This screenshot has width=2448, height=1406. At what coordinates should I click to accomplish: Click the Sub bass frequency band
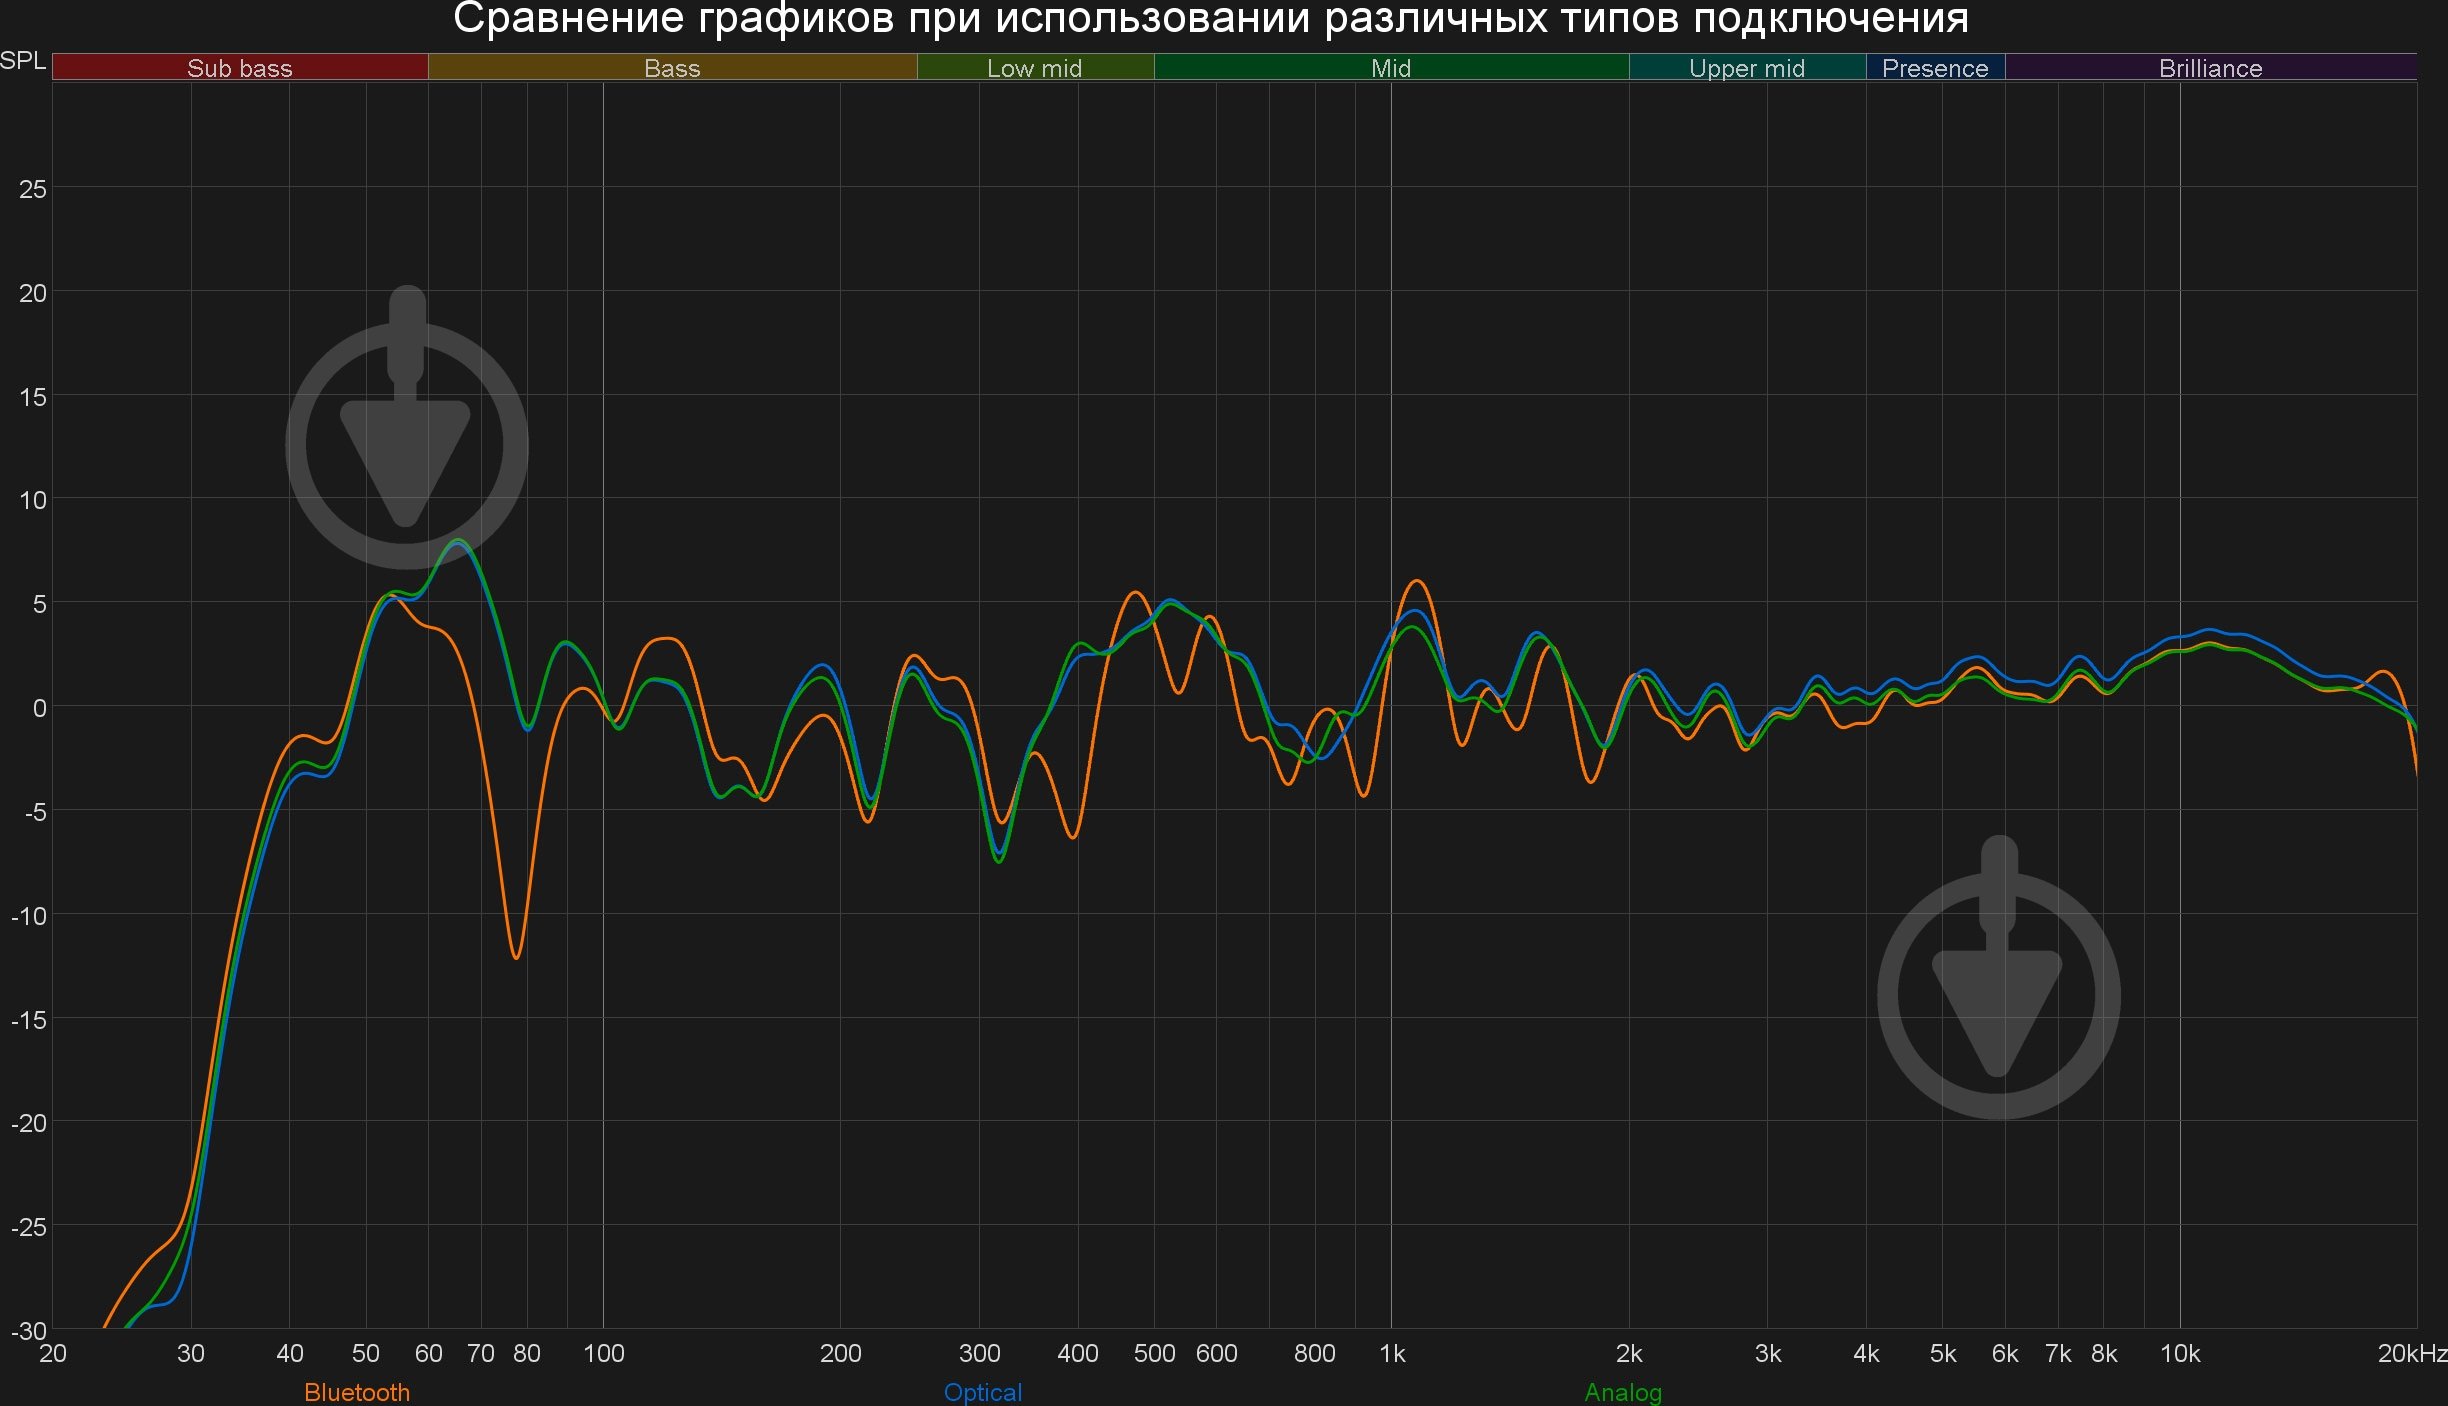(240, 68)
